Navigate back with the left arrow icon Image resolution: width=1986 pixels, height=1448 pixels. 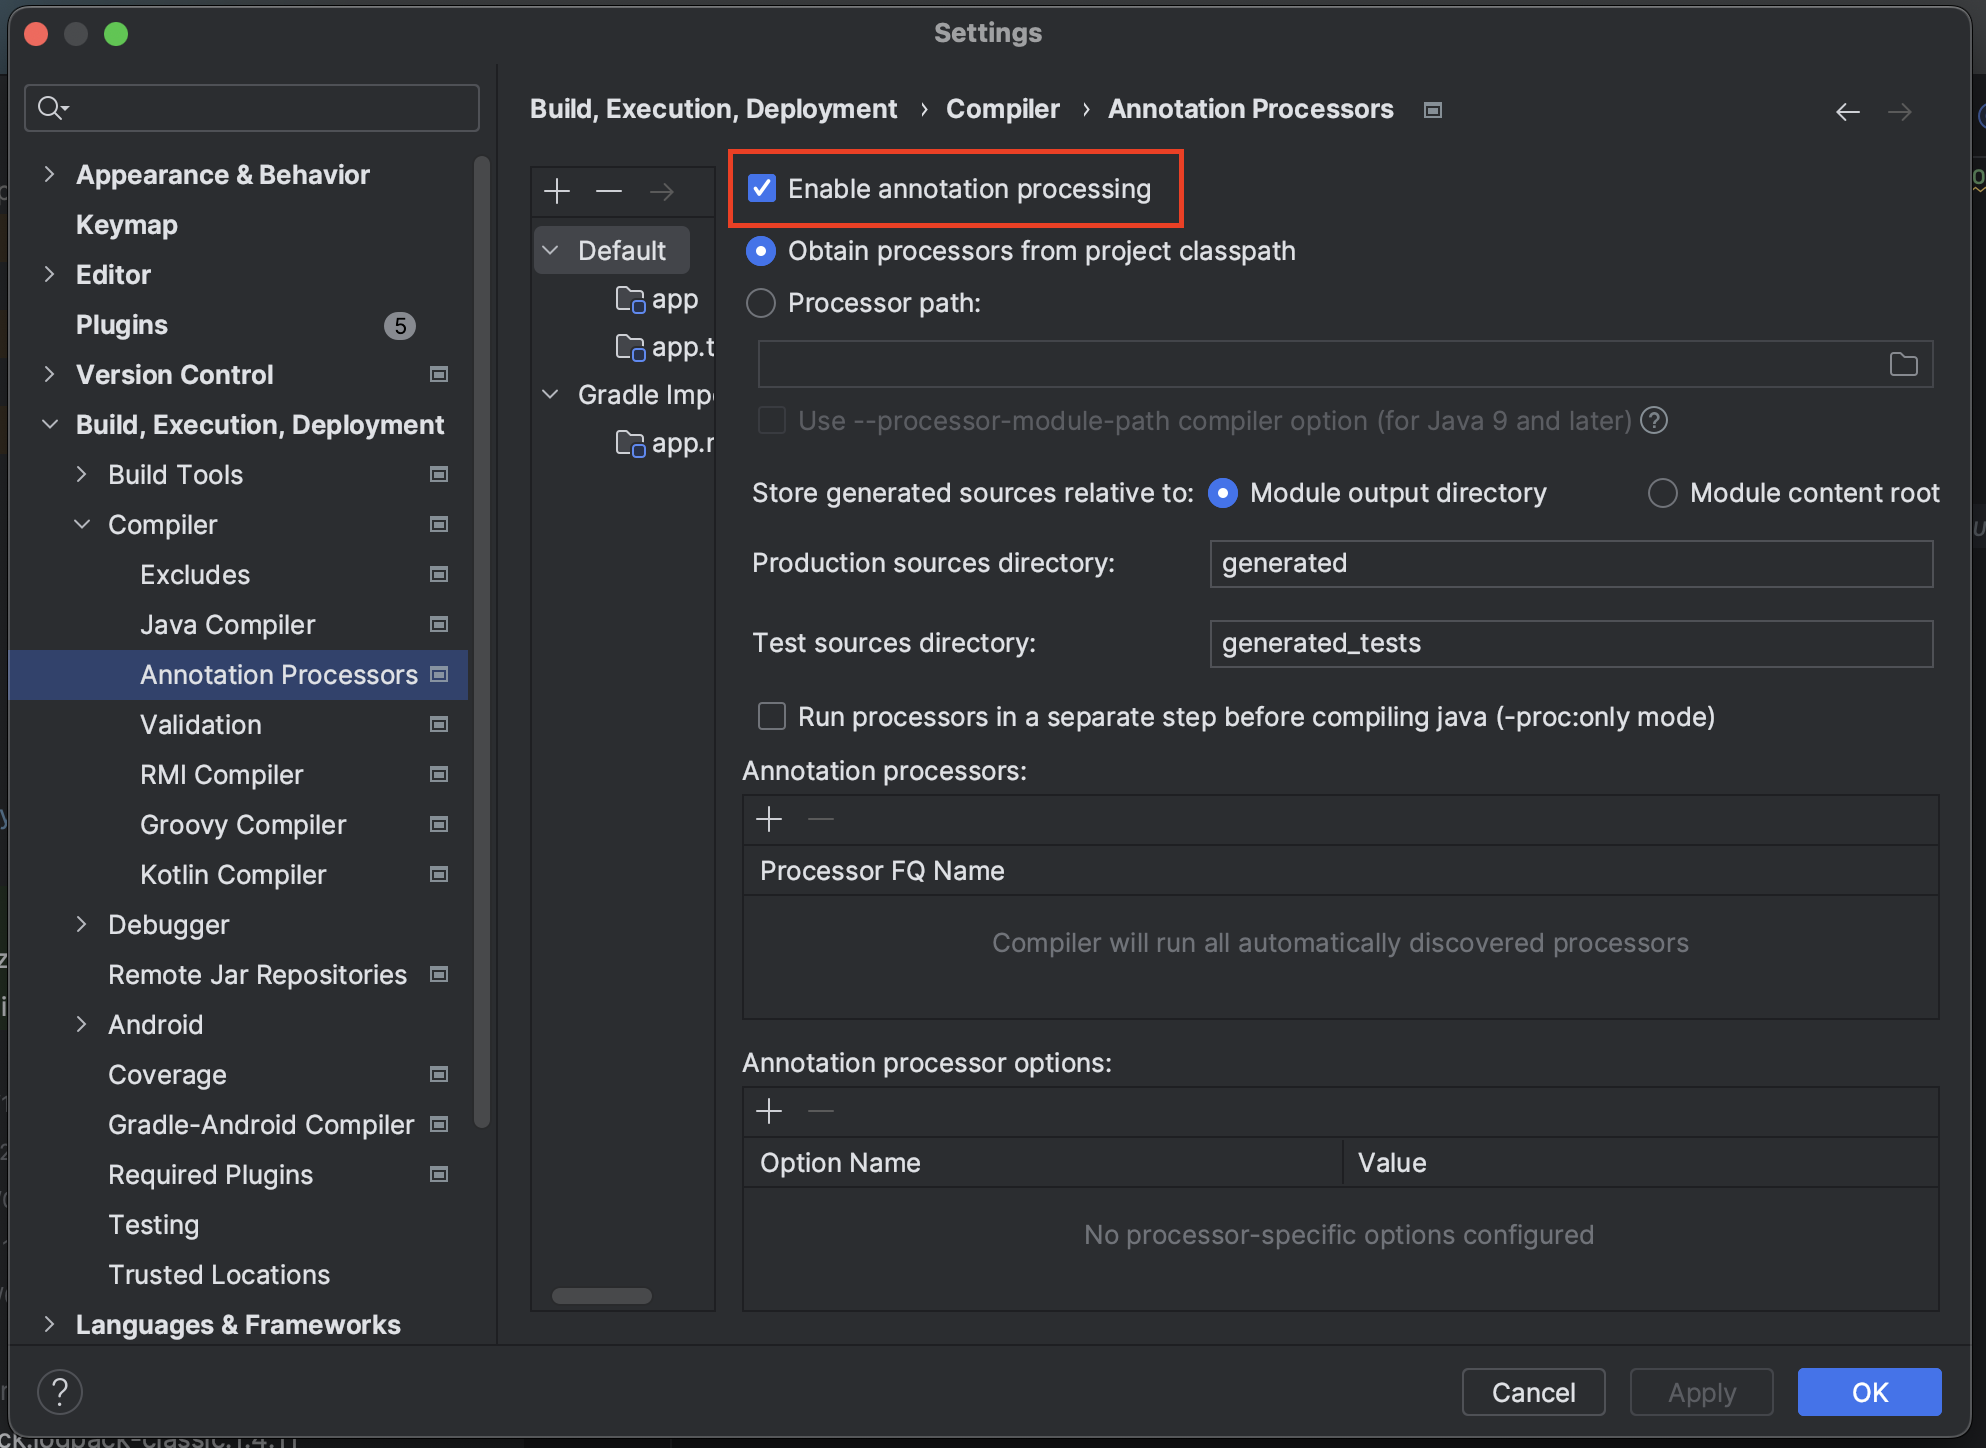click(1846, 111)
